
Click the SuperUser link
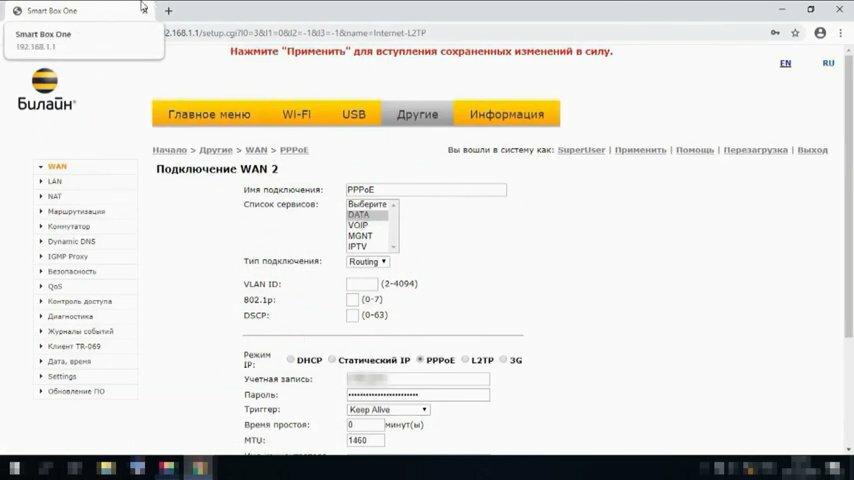click(x=581, y=150)
